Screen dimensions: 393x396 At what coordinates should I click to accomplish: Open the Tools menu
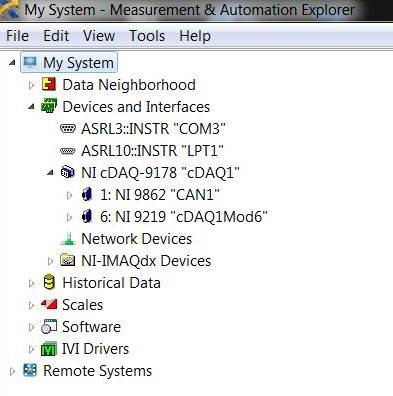(147, 36)
